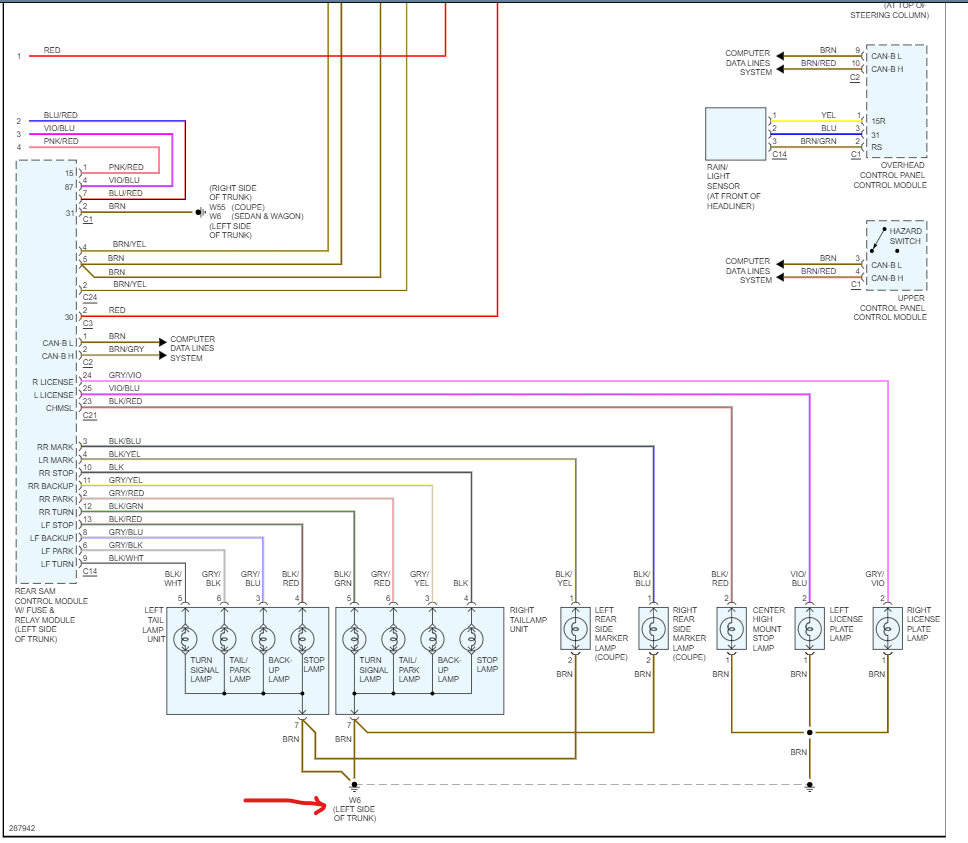968x843 pixels.
Task: Click the "C24" connector label
Action: pyautogui.click(x=90, y=297)
